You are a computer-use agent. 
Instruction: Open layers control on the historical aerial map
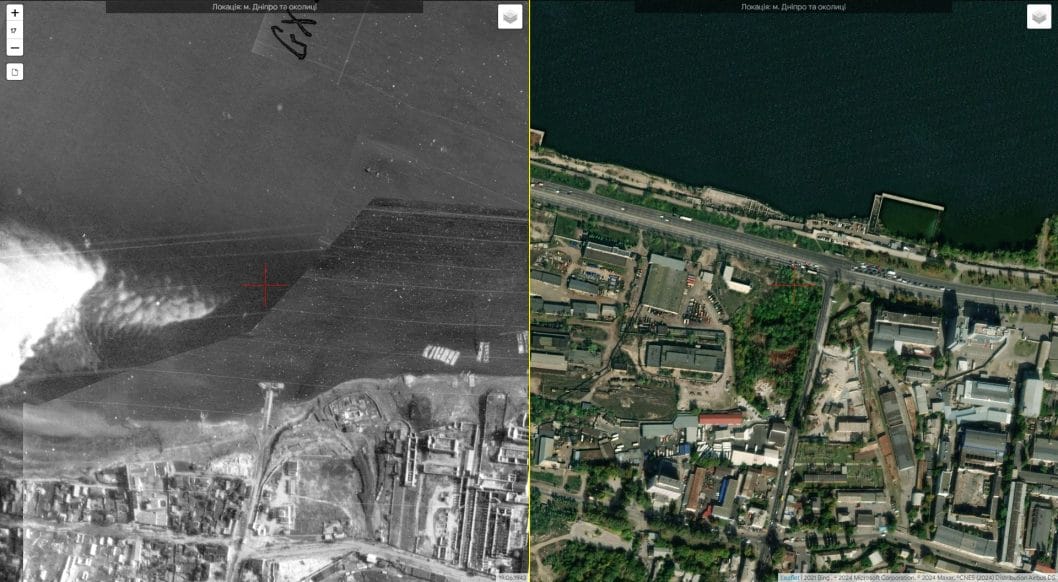510,17
